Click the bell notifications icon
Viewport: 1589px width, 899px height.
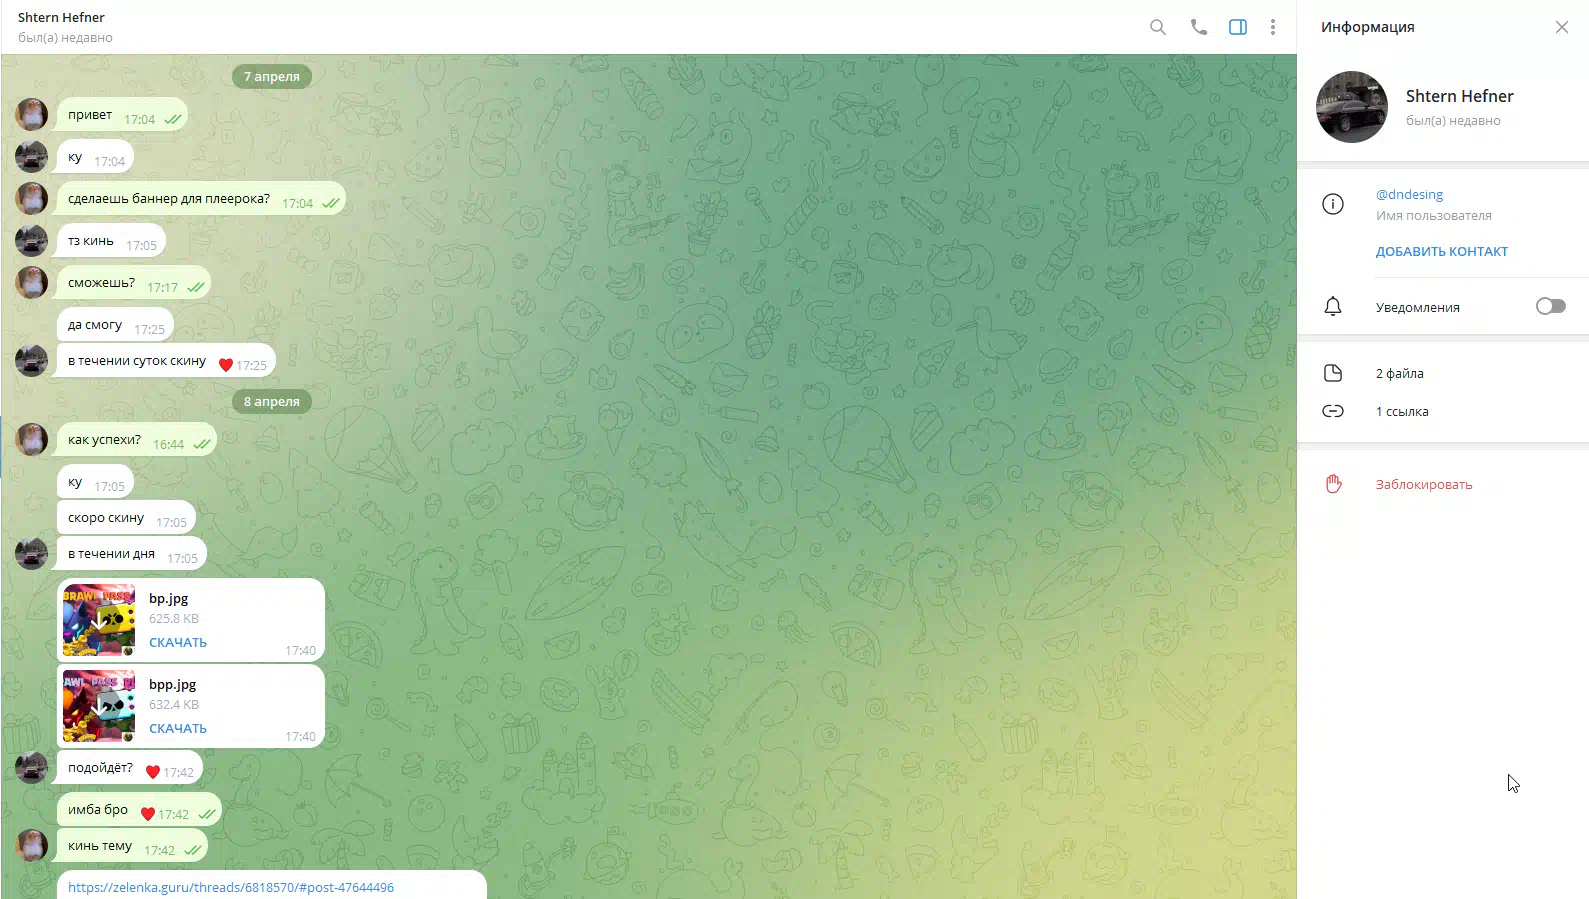click(1332, 306)
